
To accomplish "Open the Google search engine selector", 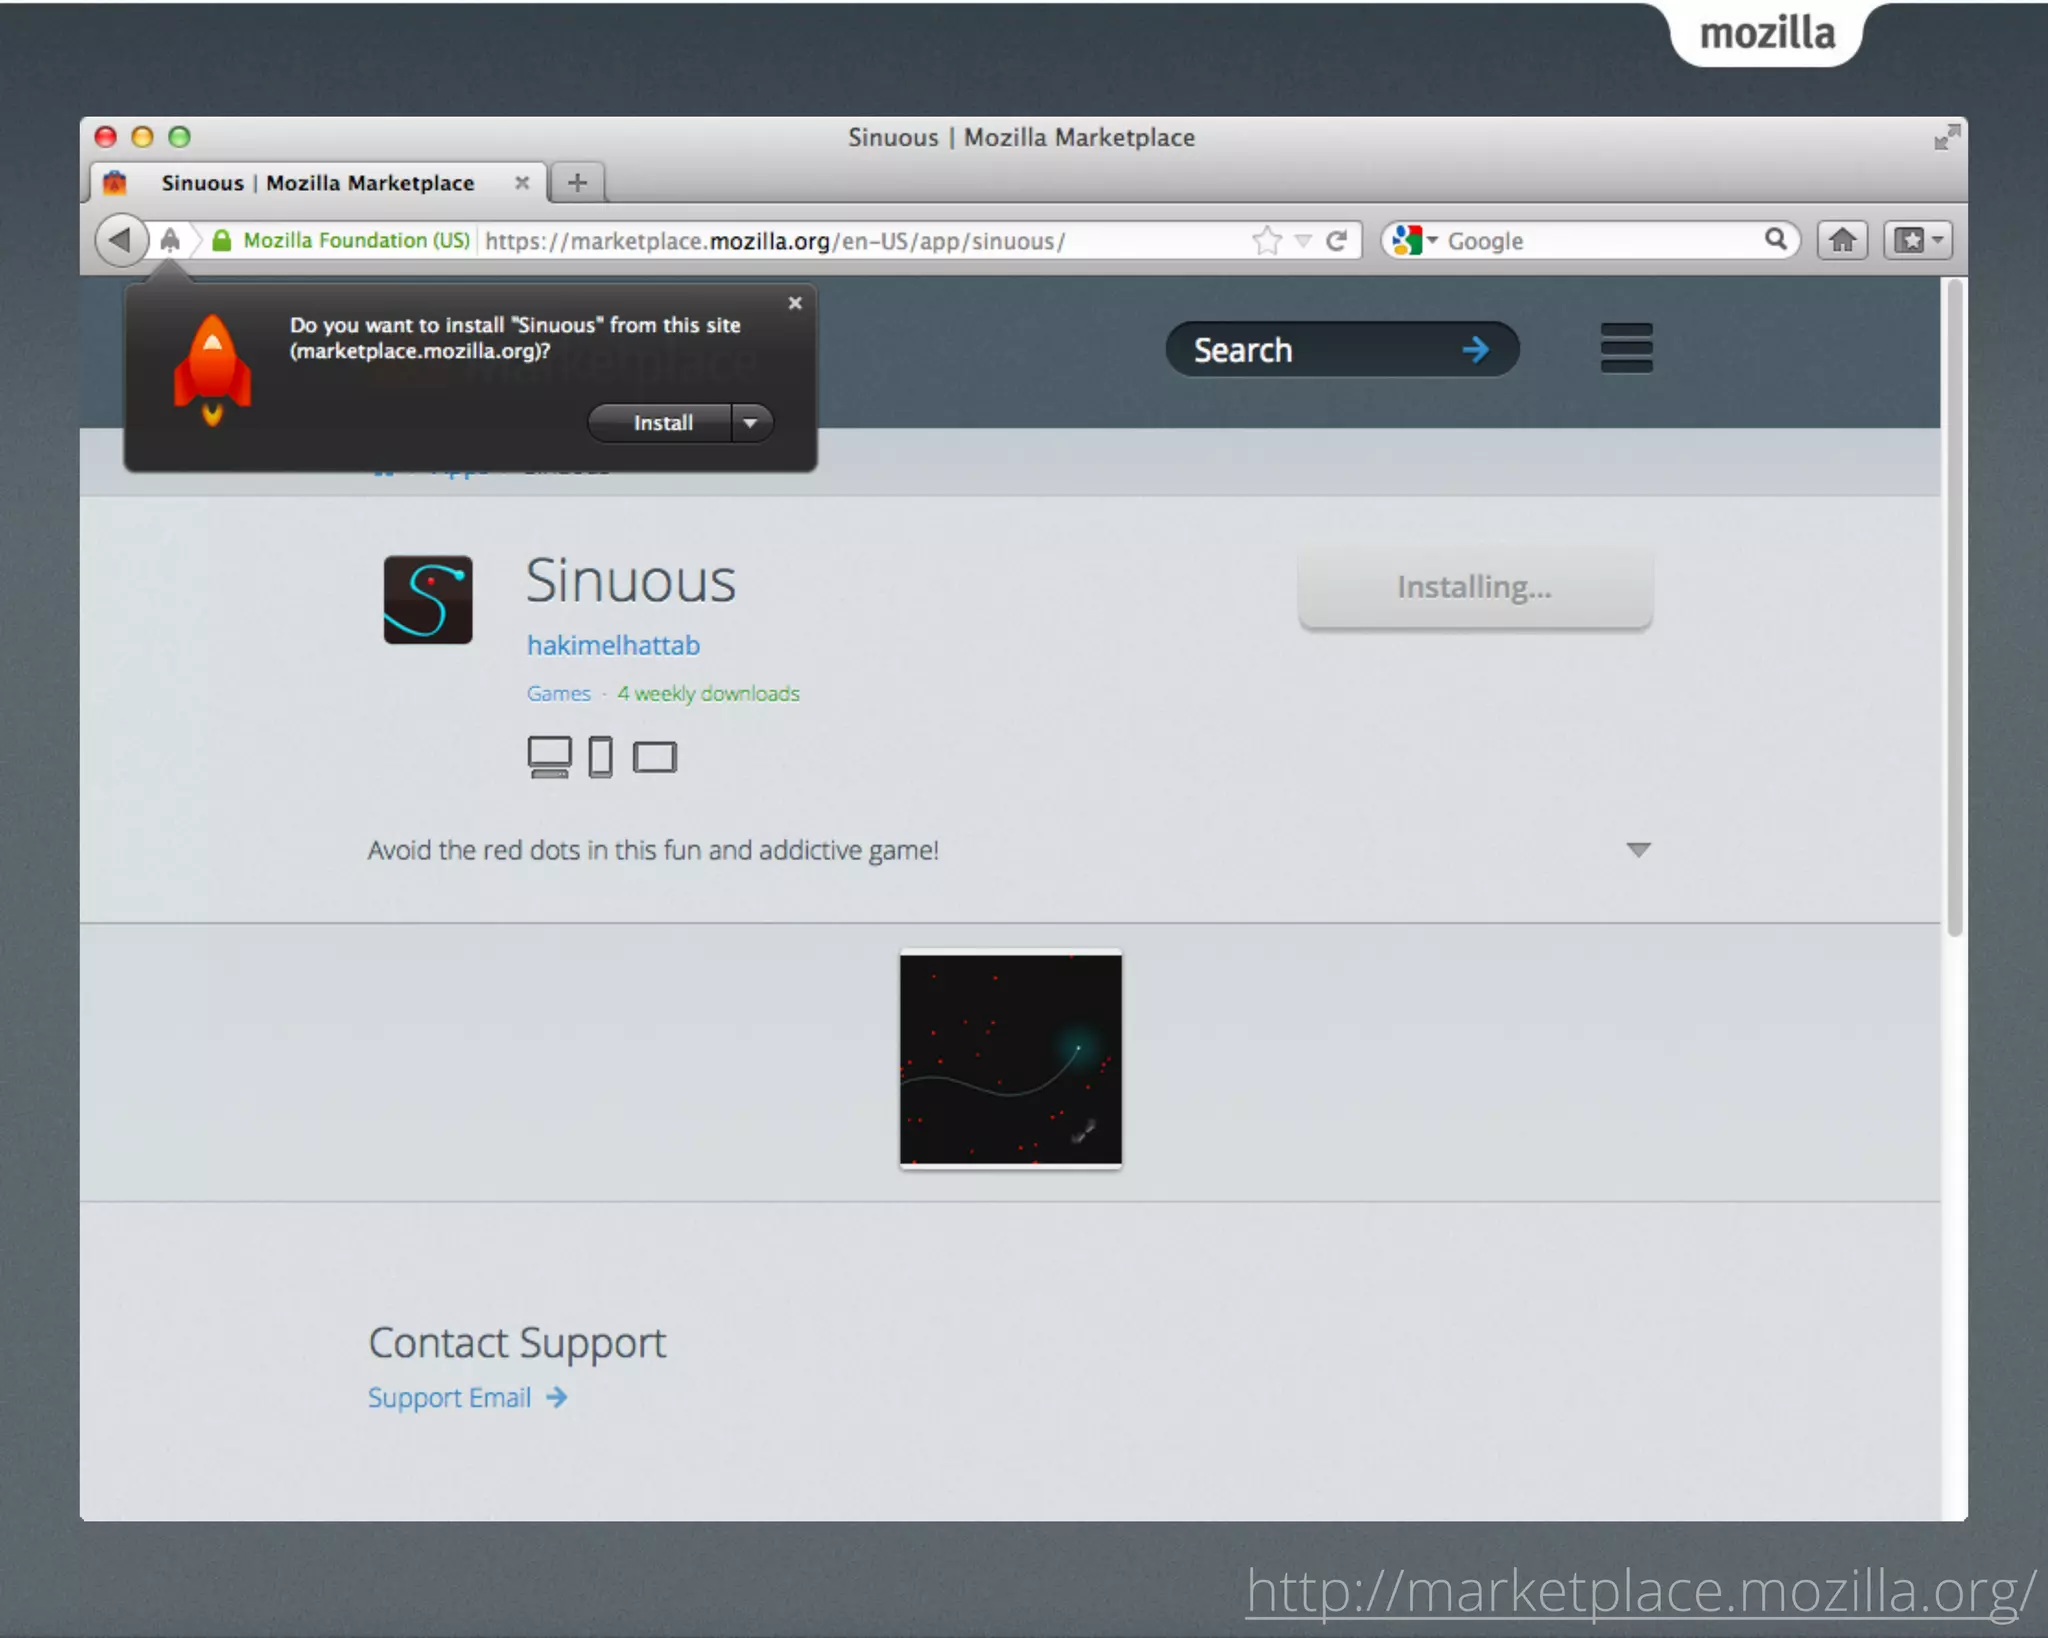I will coord(1414,240).
